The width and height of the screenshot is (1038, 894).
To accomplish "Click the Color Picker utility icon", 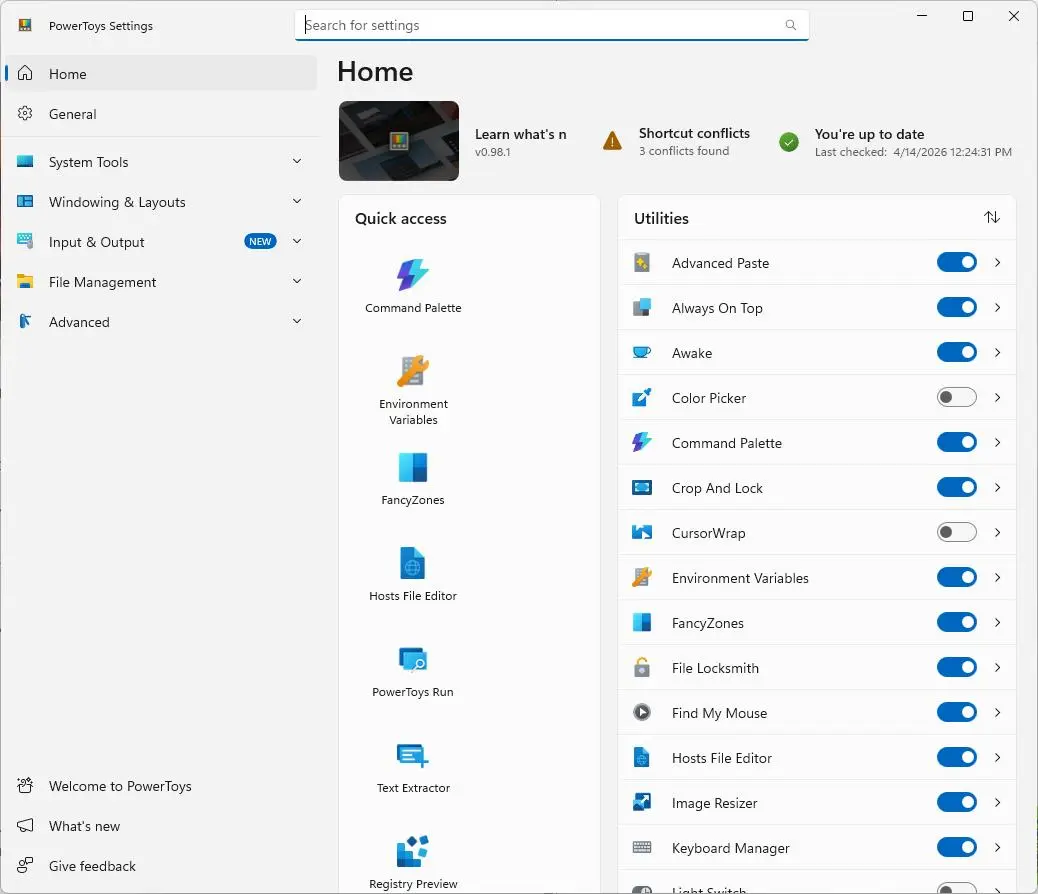I will click(x=641, y=398).
